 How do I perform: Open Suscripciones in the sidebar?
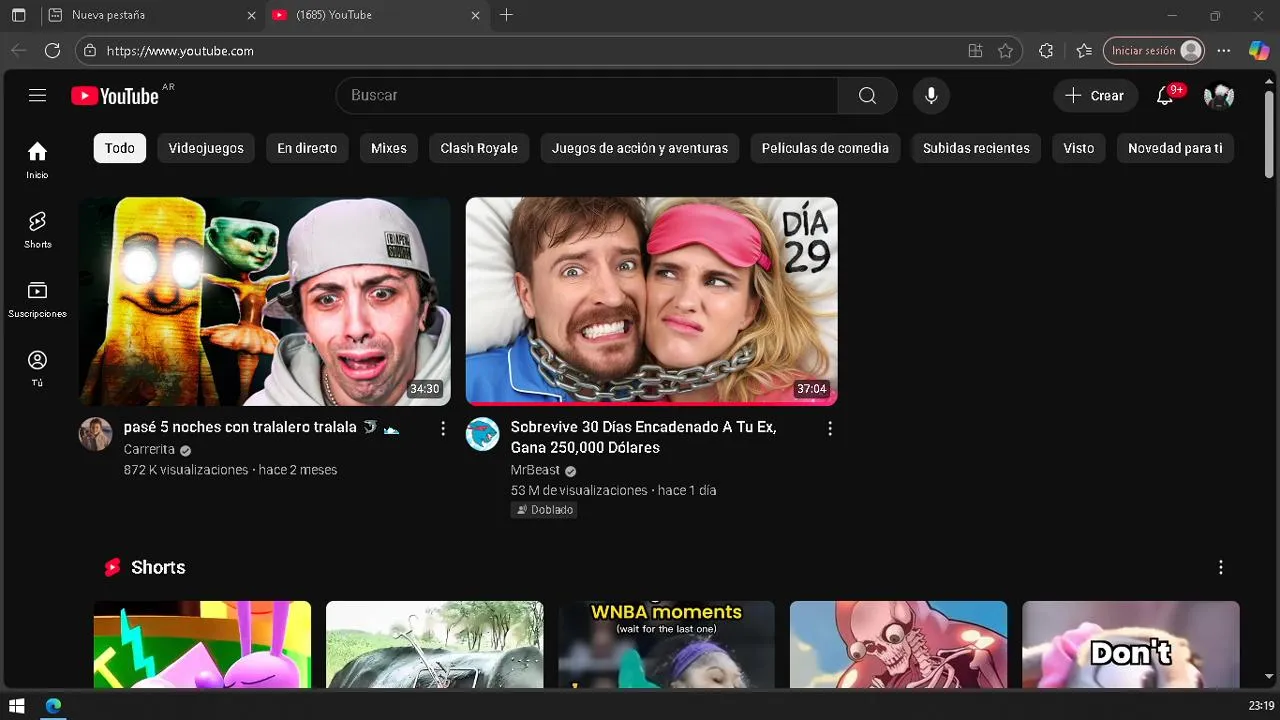(37, 299)
